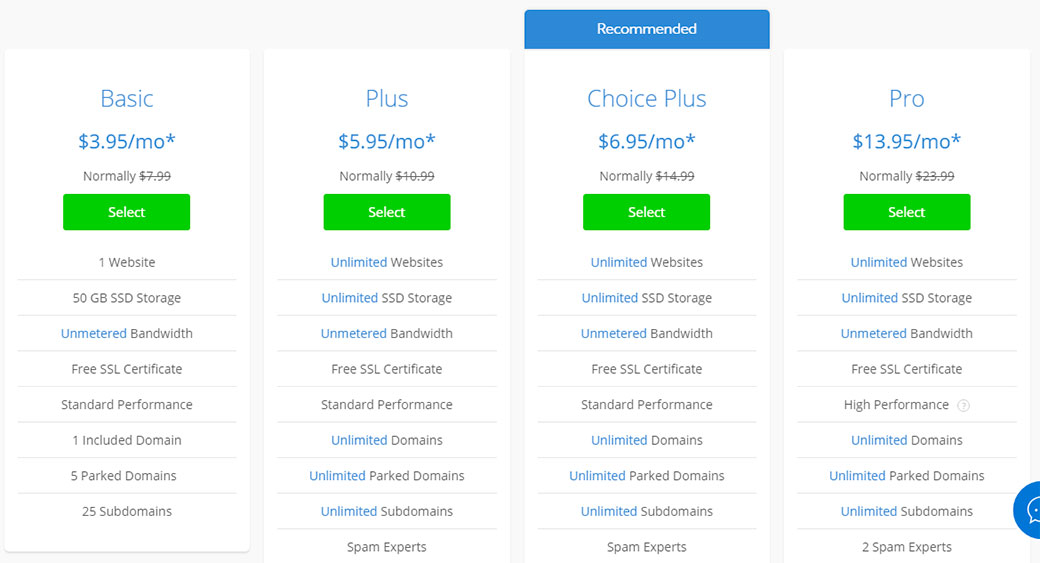Screen dimensions: 1040x563
Task: Click the Recommended banner tab
Action: pyautogui.click(x=646, y=29)
